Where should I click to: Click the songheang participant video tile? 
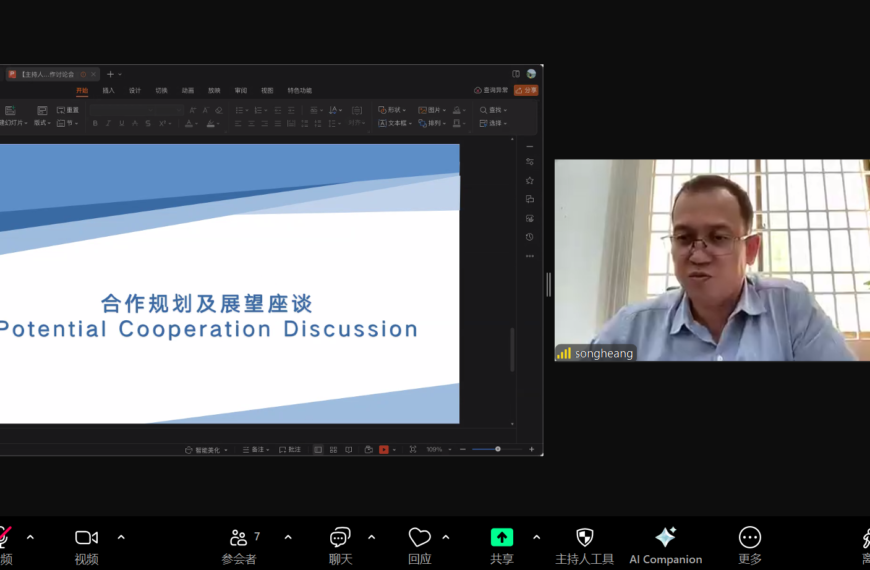pos(712,260)
